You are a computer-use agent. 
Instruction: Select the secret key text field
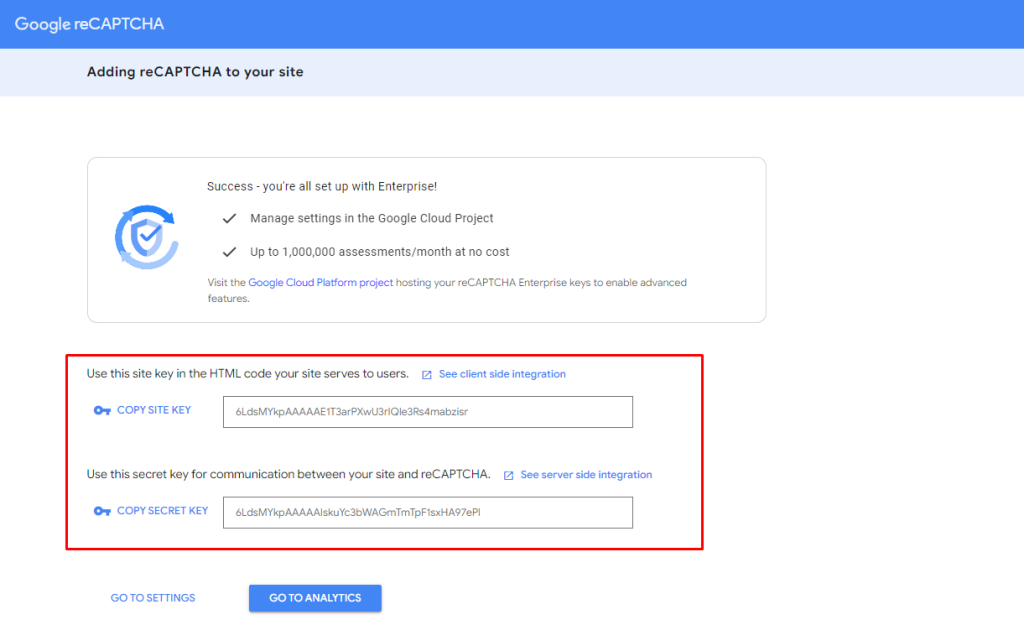pos(427,512)
